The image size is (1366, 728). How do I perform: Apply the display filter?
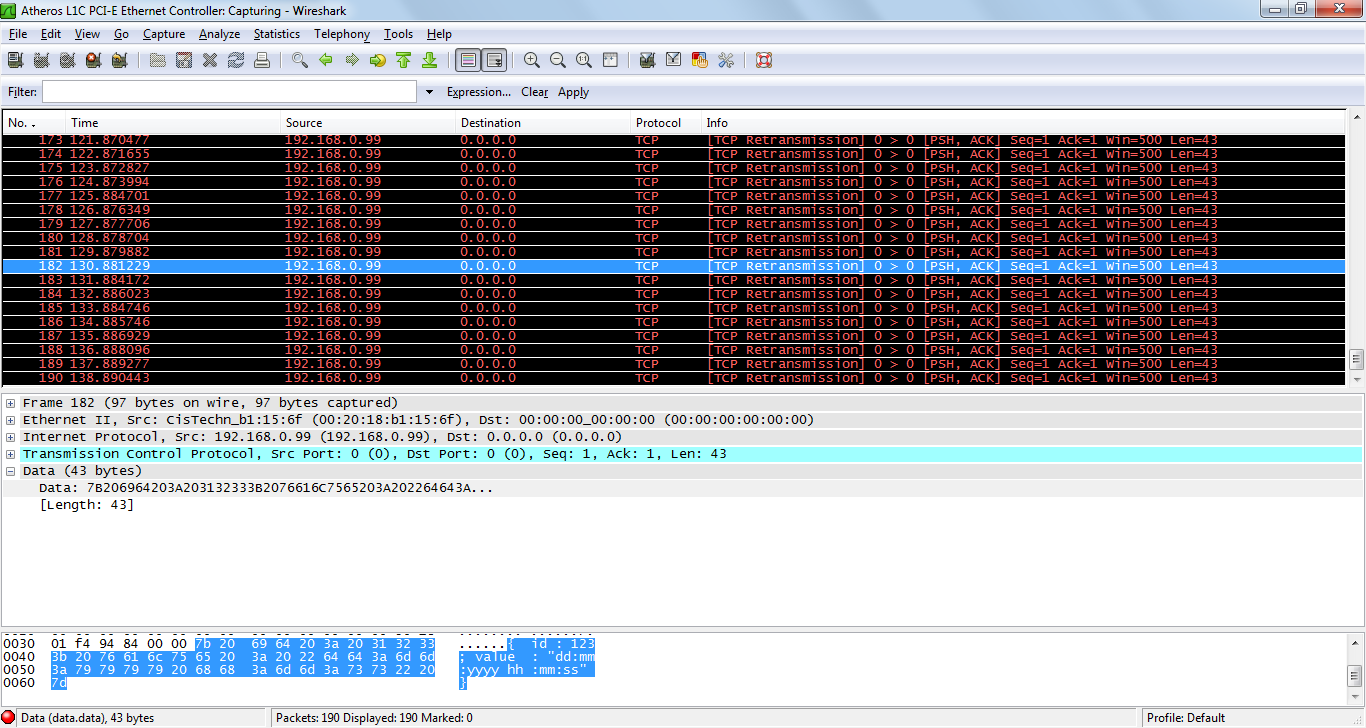(x=573, y=92)
